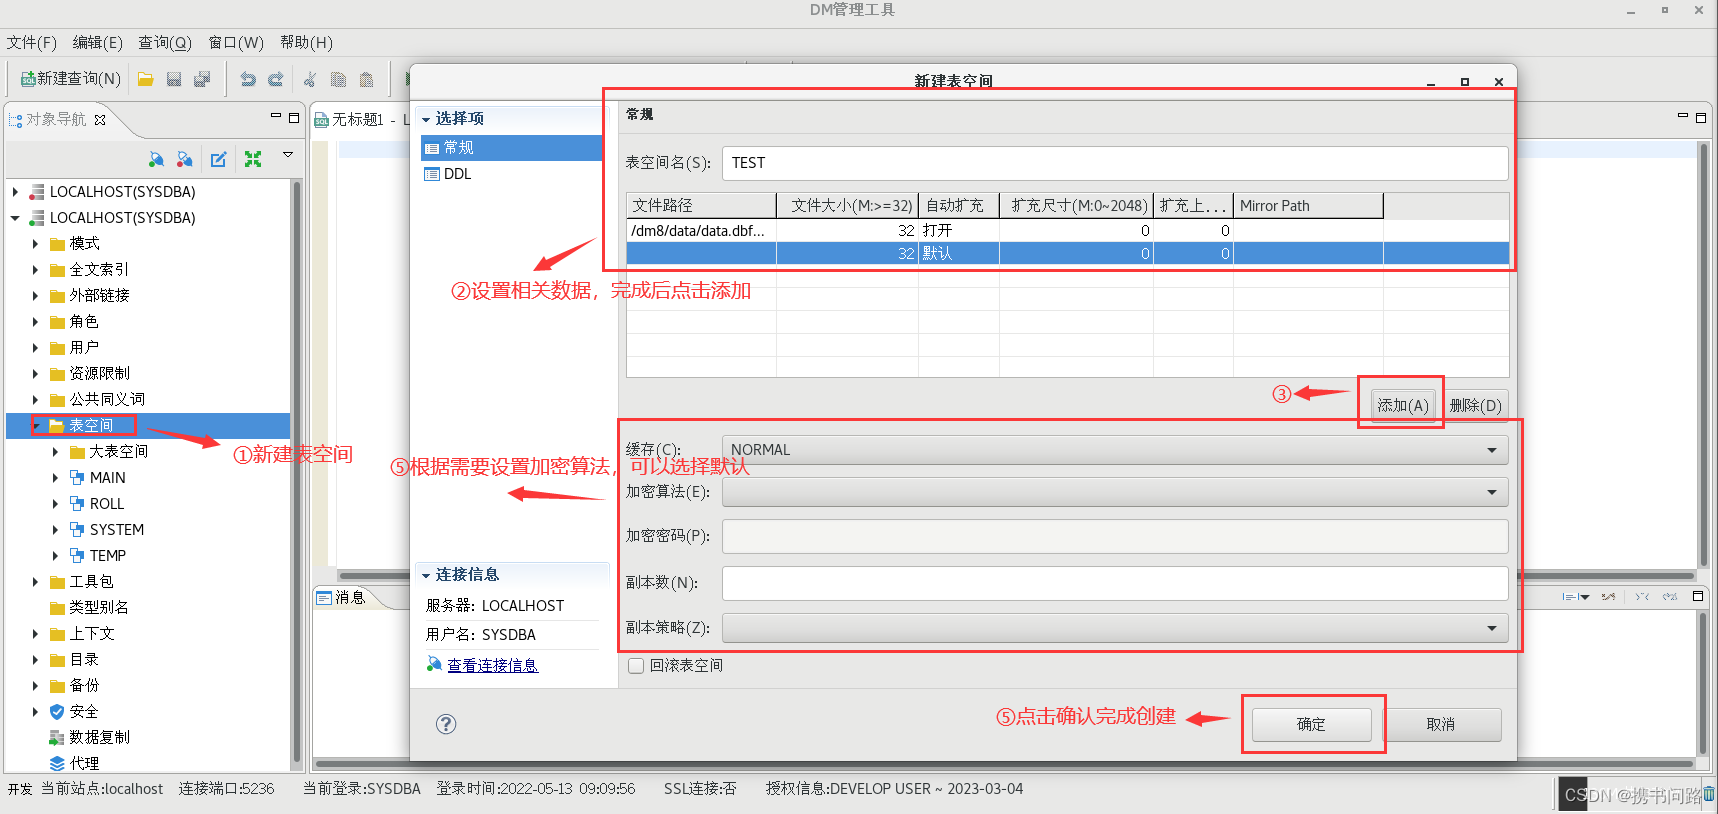Screen dimensions: 1718x814
Task: Open the 编辑(E) menu
Action: pyautogui.click(x=98, y=42)
